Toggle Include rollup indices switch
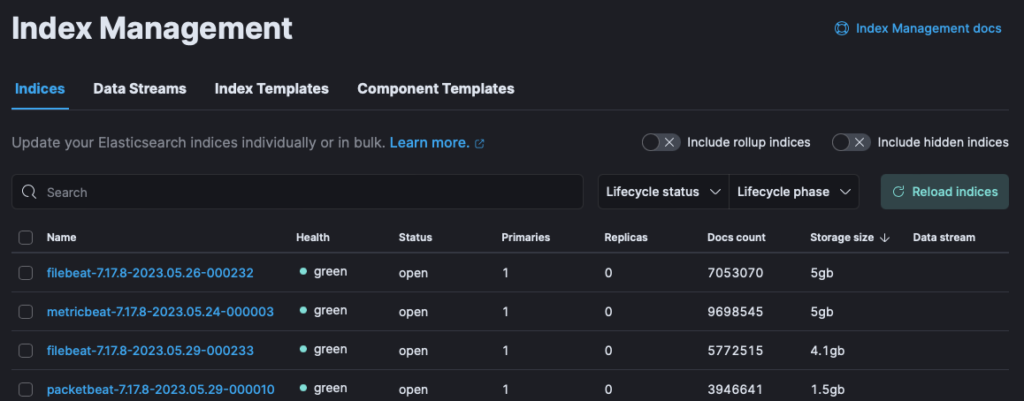The height and width of the screenshot is (401, 1024). tap(661, 143)
